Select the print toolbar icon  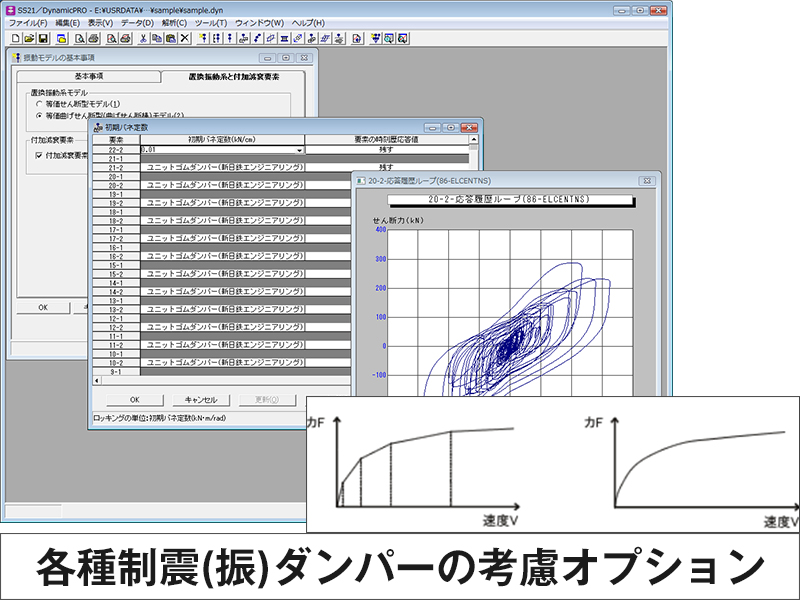coord(93,38)
